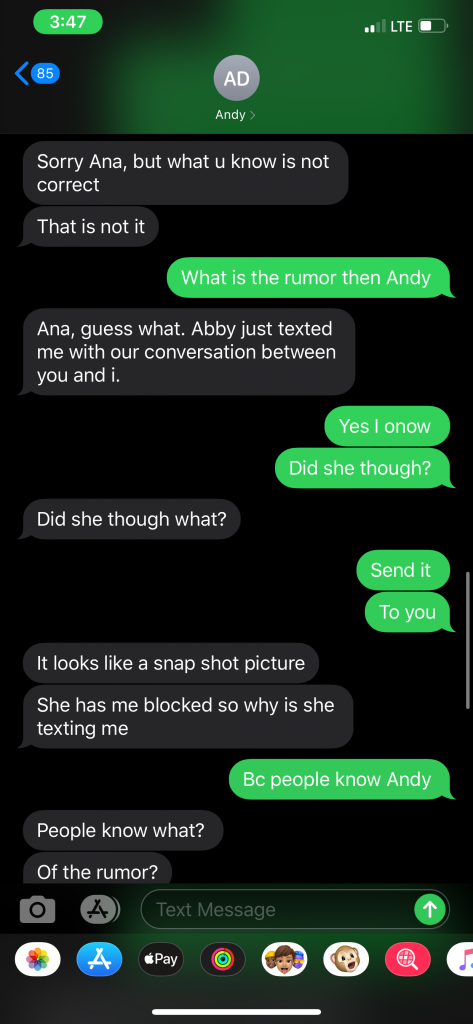The image size is (473, 1024).
Task: Select the "What is the rumor then Andy" bubble
Action: pos(309,278)
